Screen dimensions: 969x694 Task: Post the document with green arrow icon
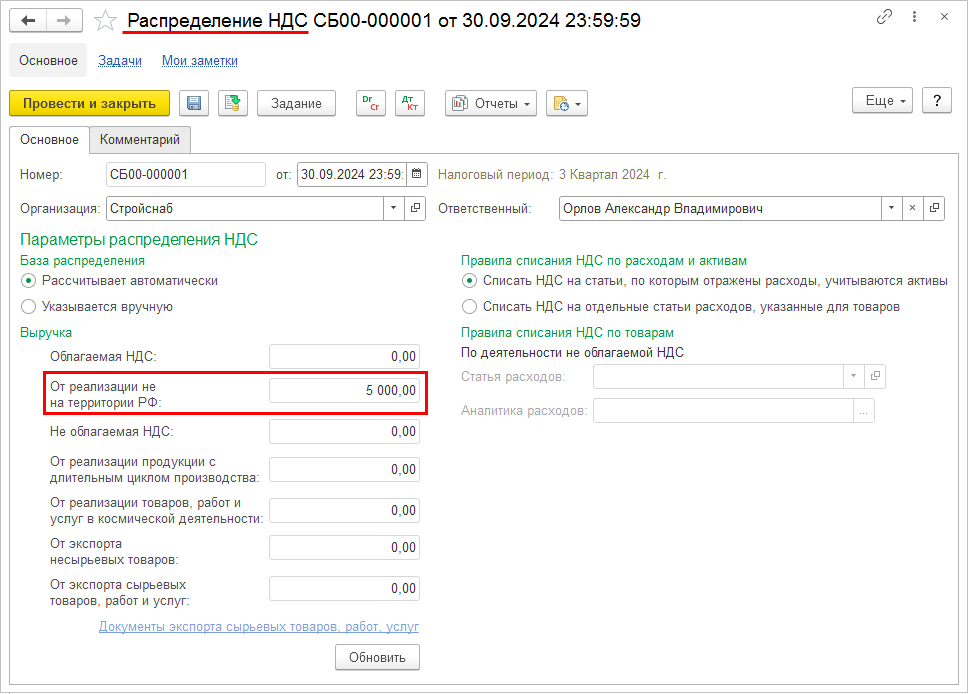[x=232, y=103]
